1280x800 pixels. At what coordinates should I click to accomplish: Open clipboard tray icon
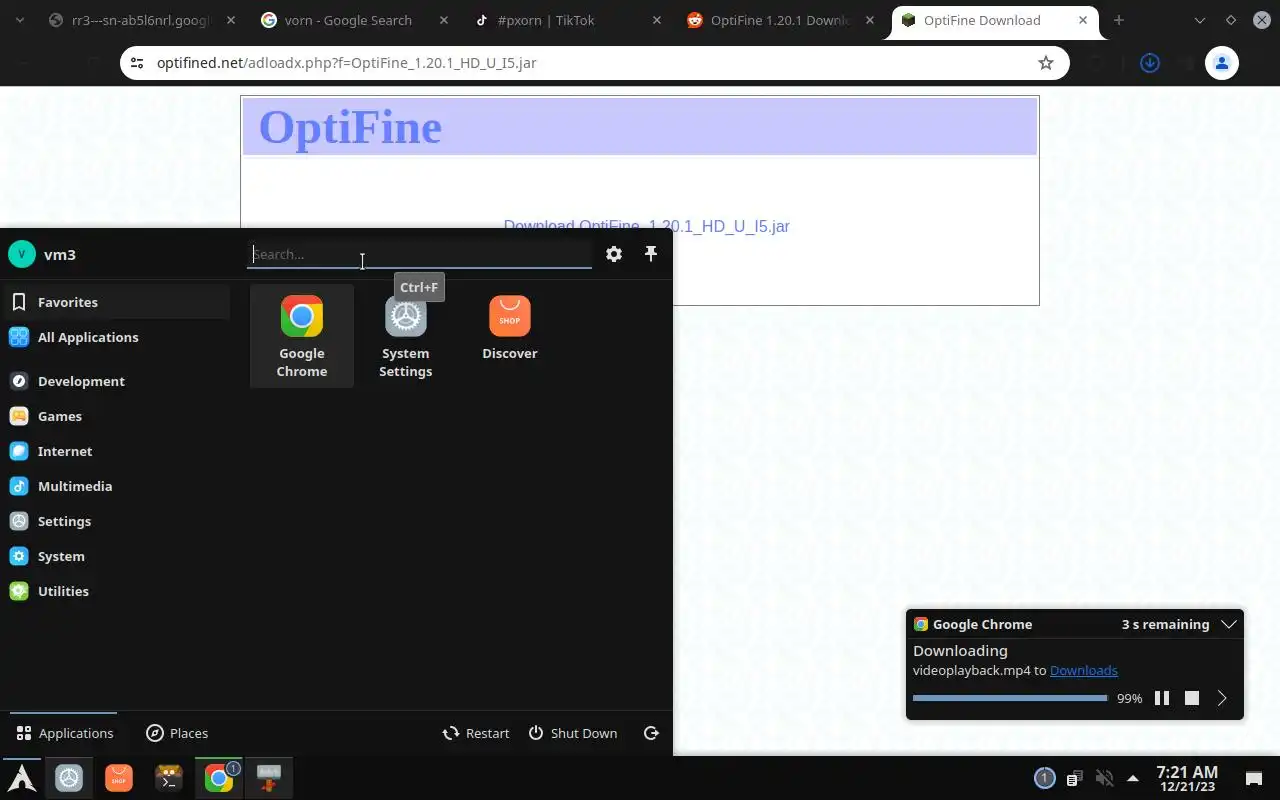point(1074,778)
